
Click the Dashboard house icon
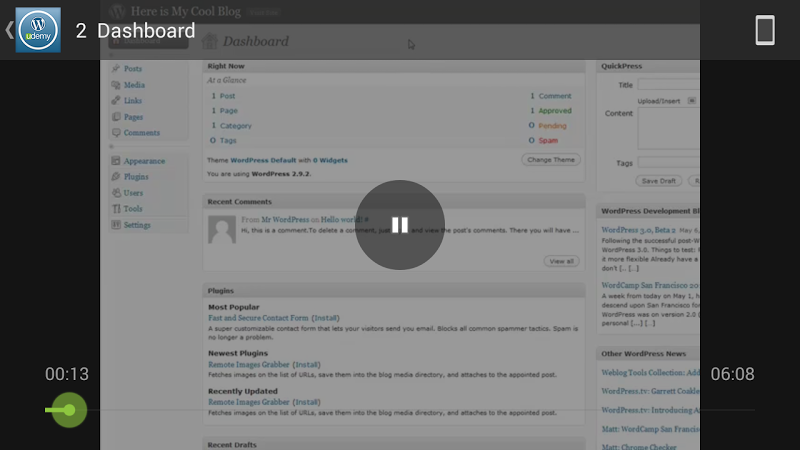click(x=209, y=41)
